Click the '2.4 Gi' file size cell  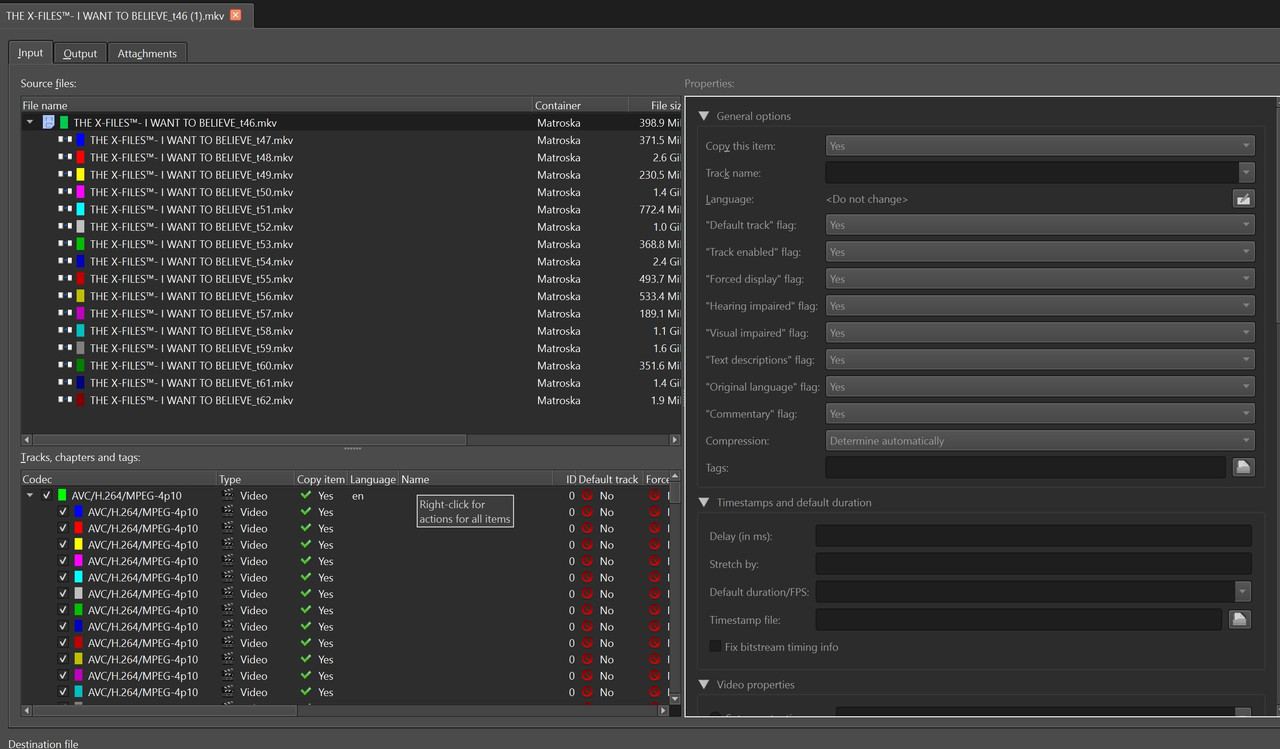(x=666, y=262)
